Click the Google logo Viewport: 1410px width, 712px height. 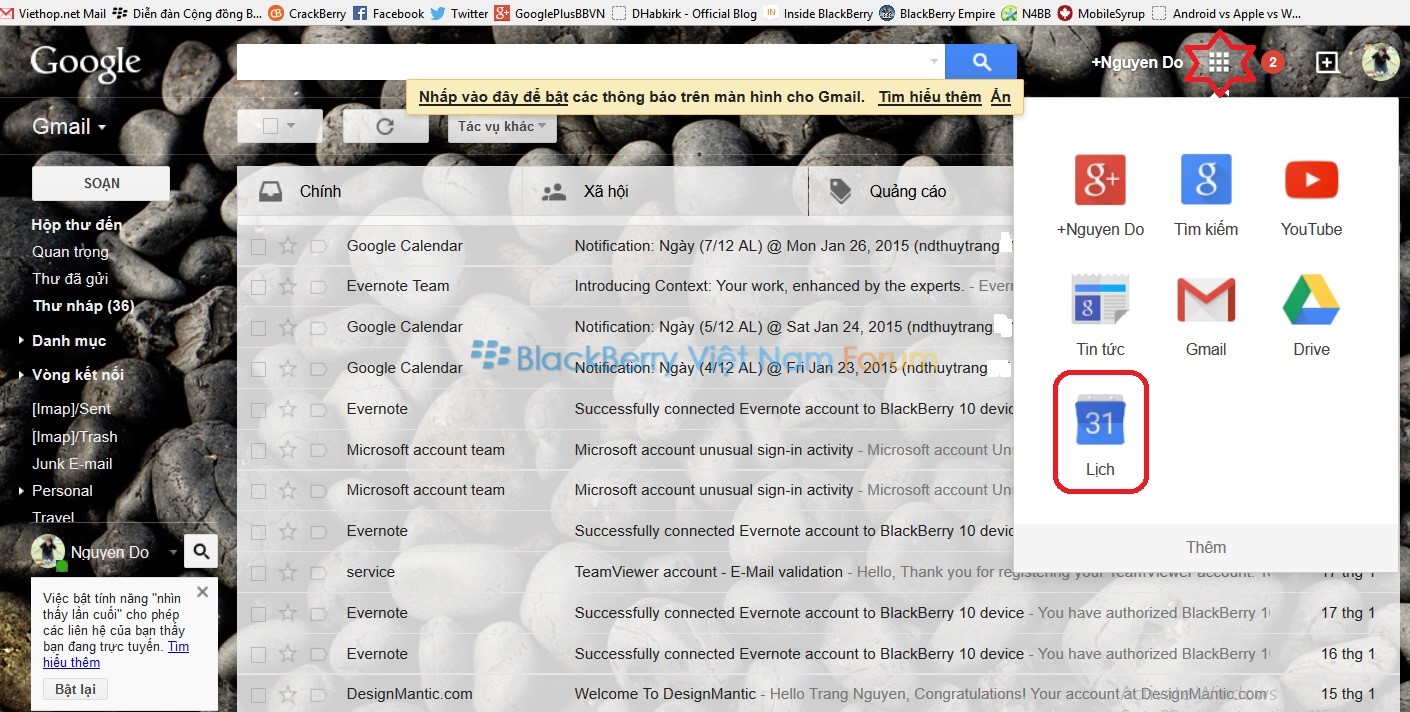(x=86, y=63)
